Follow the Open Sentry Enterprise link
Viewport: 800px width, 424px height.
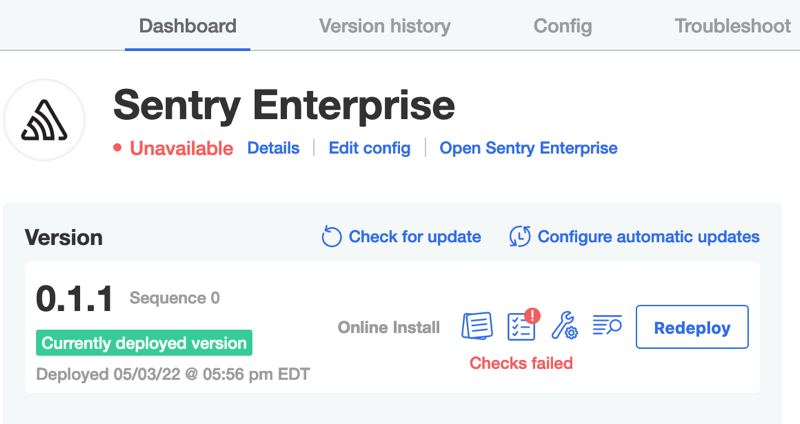coord(528,148)
